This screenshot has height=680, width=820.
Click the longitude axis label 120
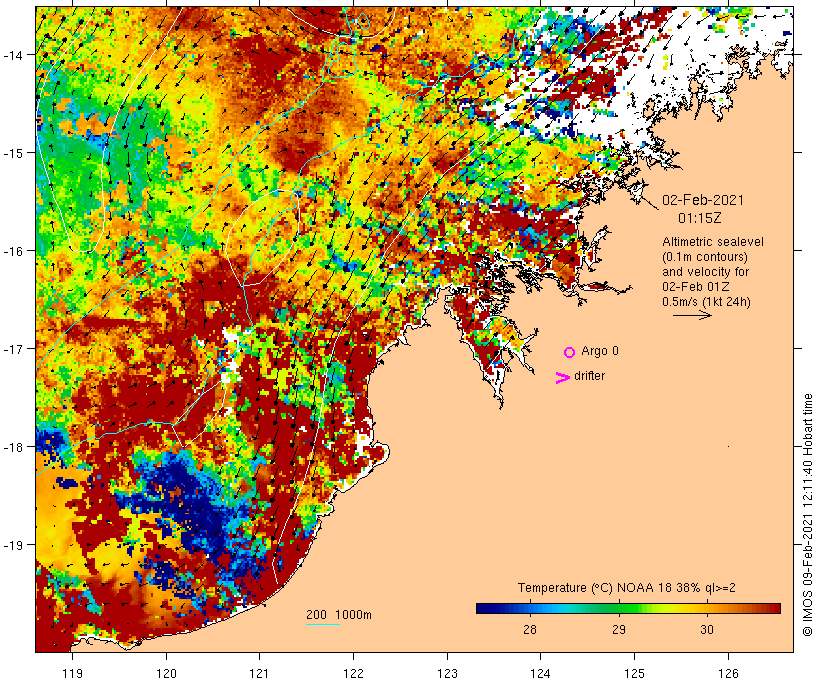tap(166, 673)
